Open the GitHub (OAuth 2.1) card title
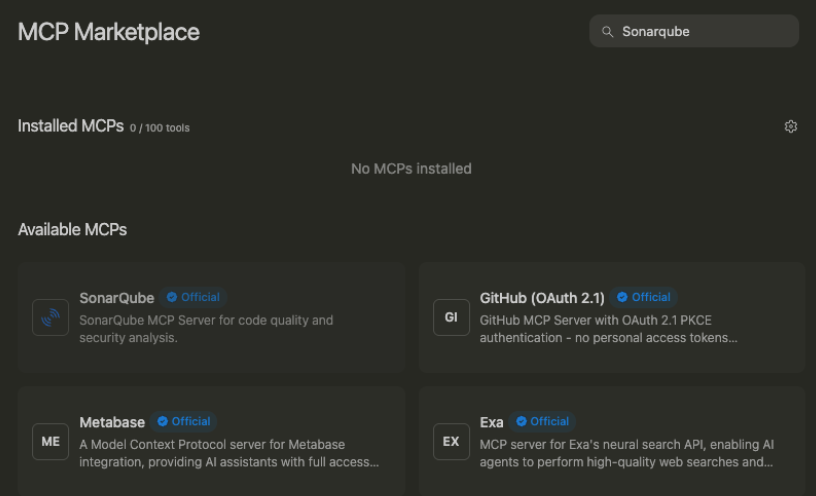This screenshot has width=816, height=496. pos(542,298)
